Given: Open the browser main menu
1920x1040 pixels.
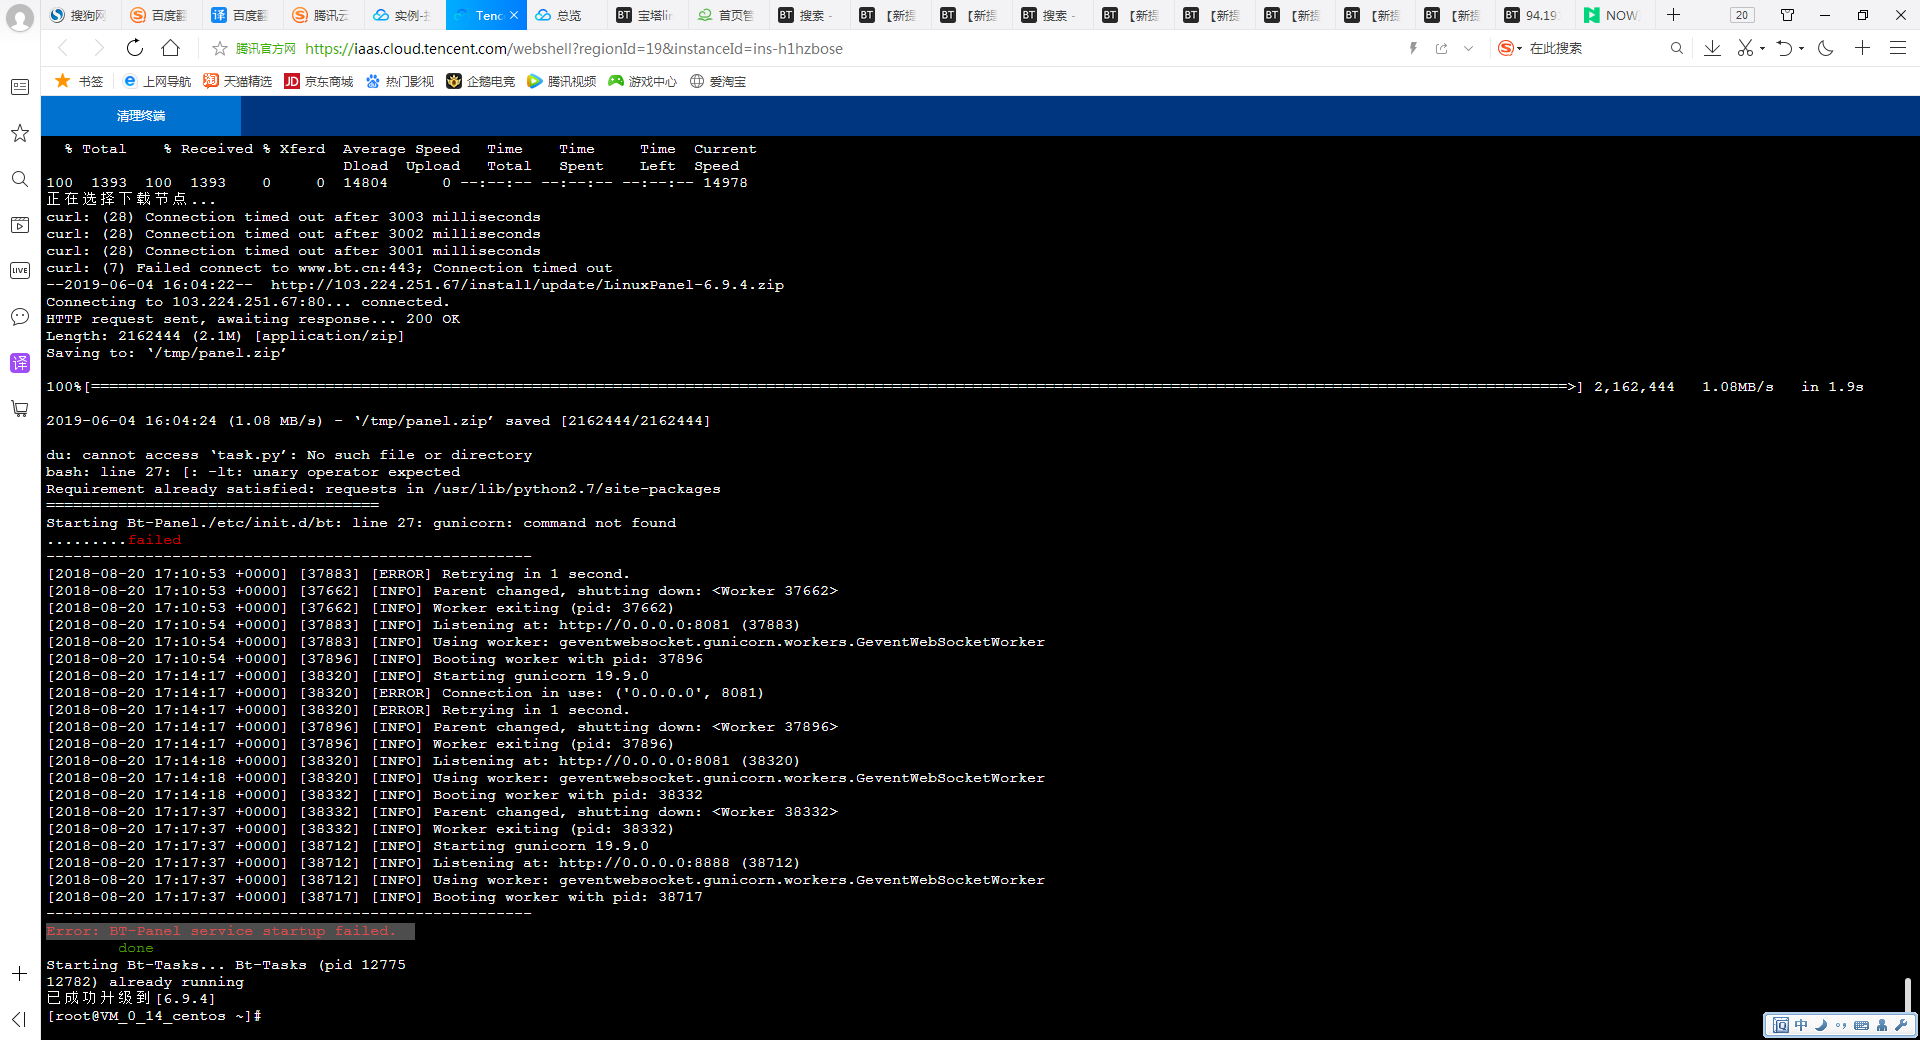Looking at the screenshot, I should [1897, 48].
